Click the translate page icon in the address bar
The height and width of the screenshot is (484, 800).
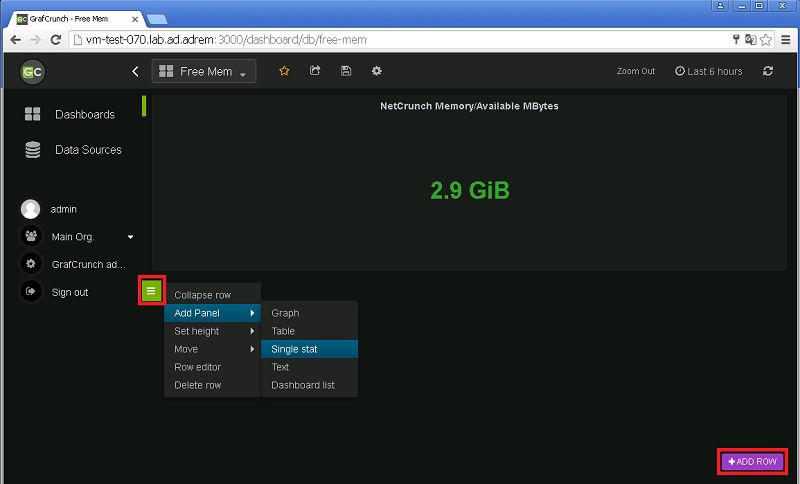tap(751, 39)
